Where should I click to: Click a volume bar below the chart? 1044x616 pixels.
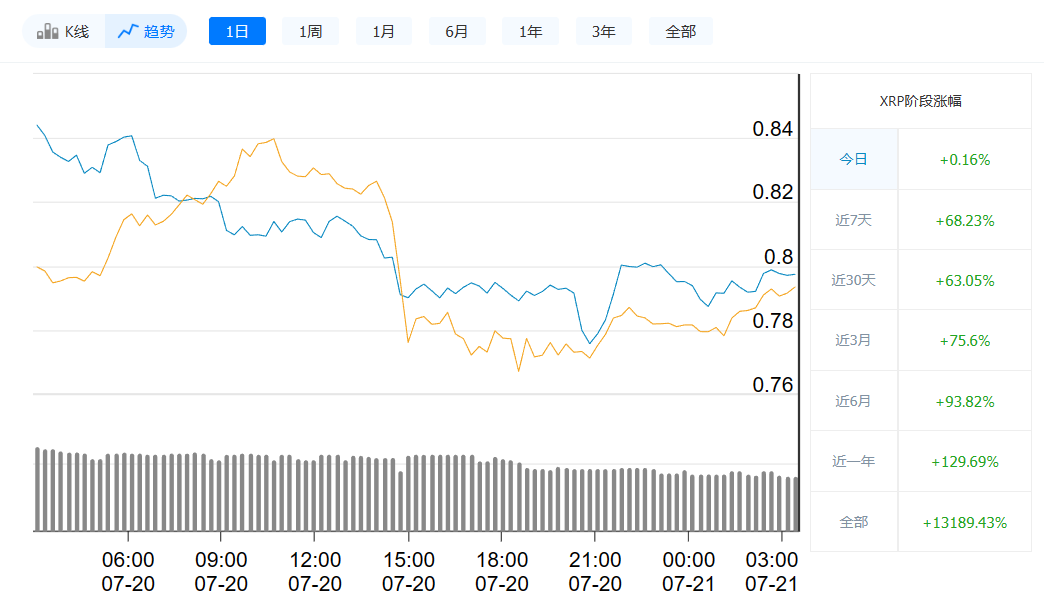pyautogui.click(x=400, y=490)
